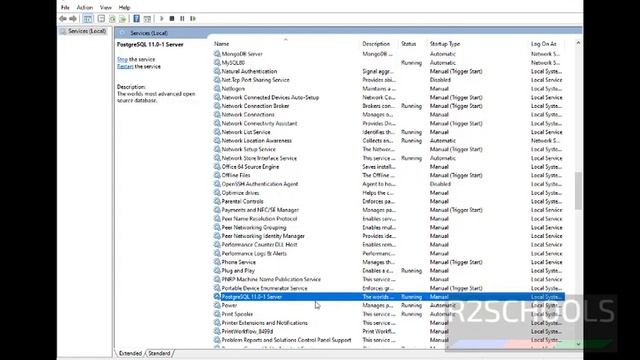This screenshot has width=640, height=360.
Task: Click gear icon of MongoDB Server row
Action: [217, 54]
